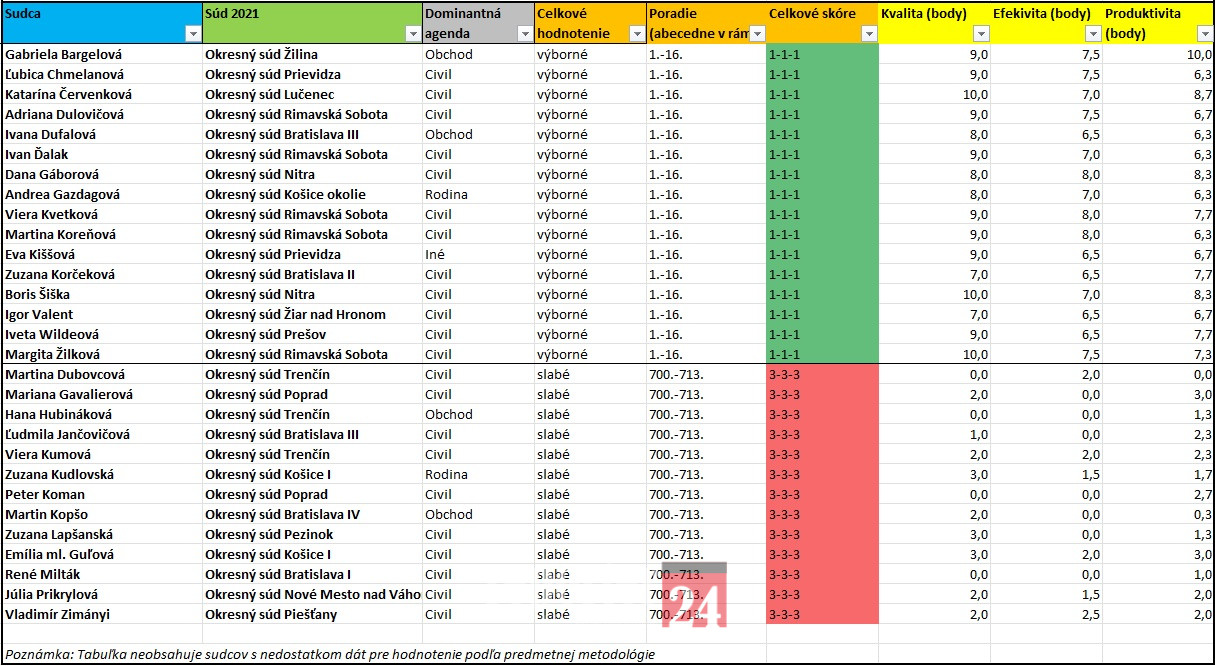The width and height of the screenshot is (1215, 666).
Task: Select red 3-3-3 cell in Peter Koman row
Action: coord(822,494)
